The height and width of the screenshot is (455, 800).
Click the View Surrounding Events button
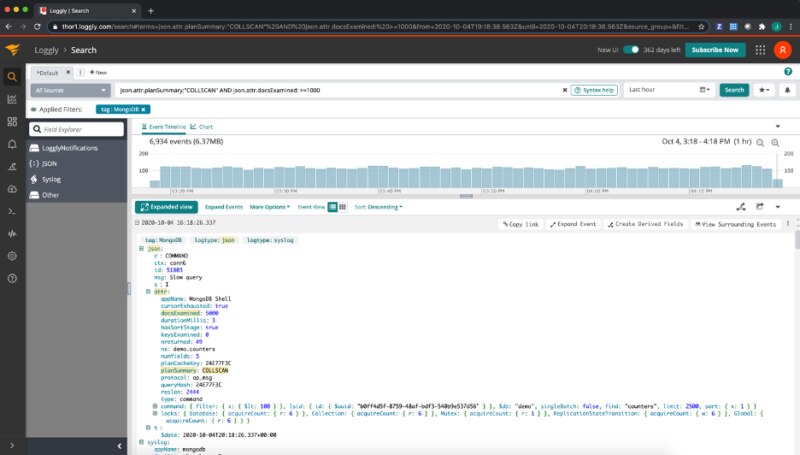click(x=739, y=225)
